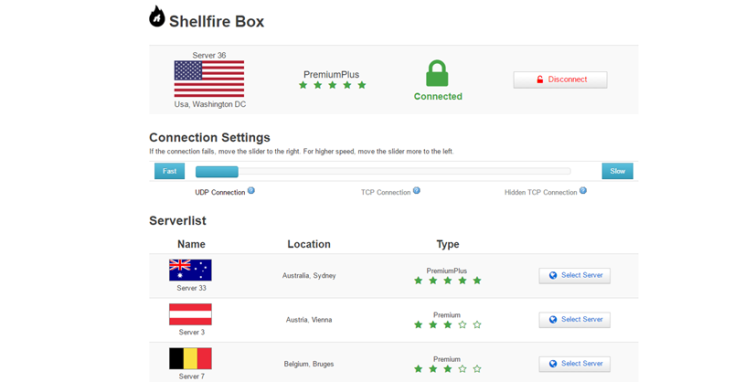This screenshot has height=382, width=755.
Task: Open help icon next to UDP Connection
Action: click(251, 191)
